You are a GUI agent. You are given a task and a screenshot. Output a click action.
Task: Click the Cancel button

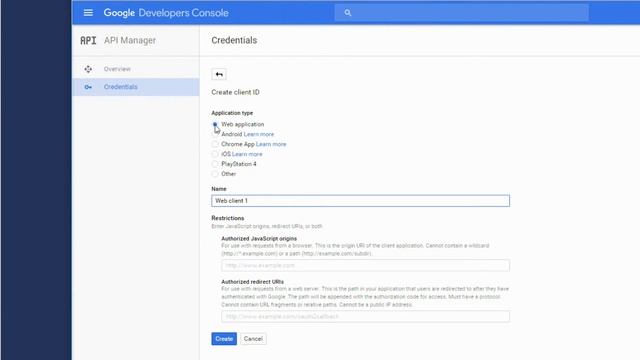click(x=253, y=339)
